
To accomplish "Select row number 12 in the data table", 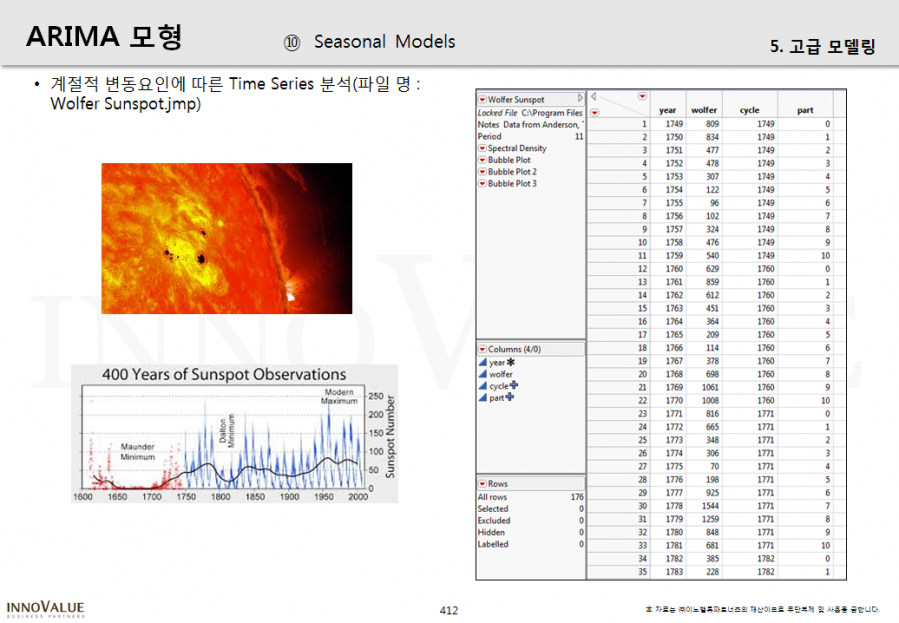I will pos(619,269).
